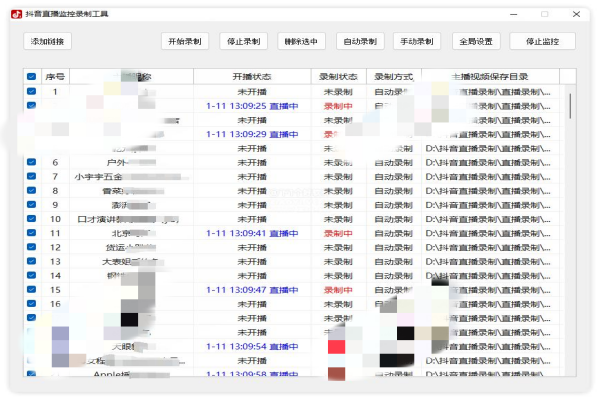The image size is (600, 400).
Task: Toggle the select-all checkbox in the header
Action: (31, 77)
